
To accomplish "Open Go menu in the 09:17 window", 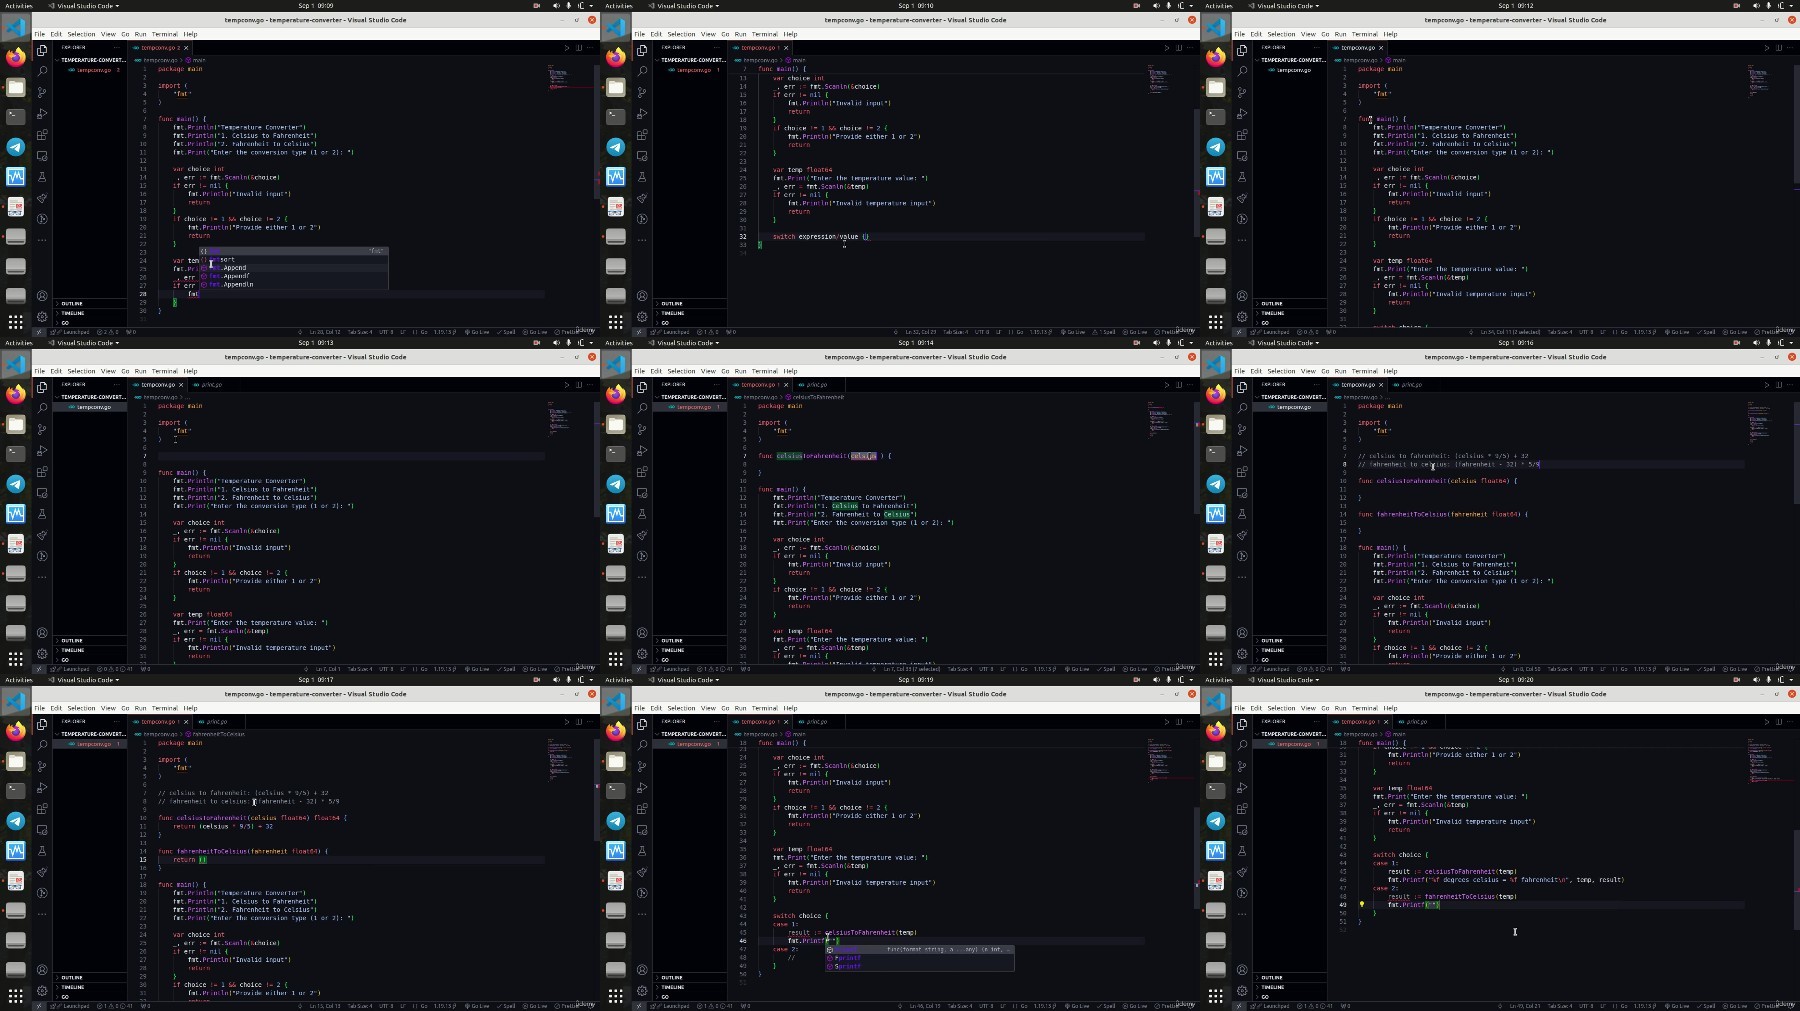I will tap(125, 708).
